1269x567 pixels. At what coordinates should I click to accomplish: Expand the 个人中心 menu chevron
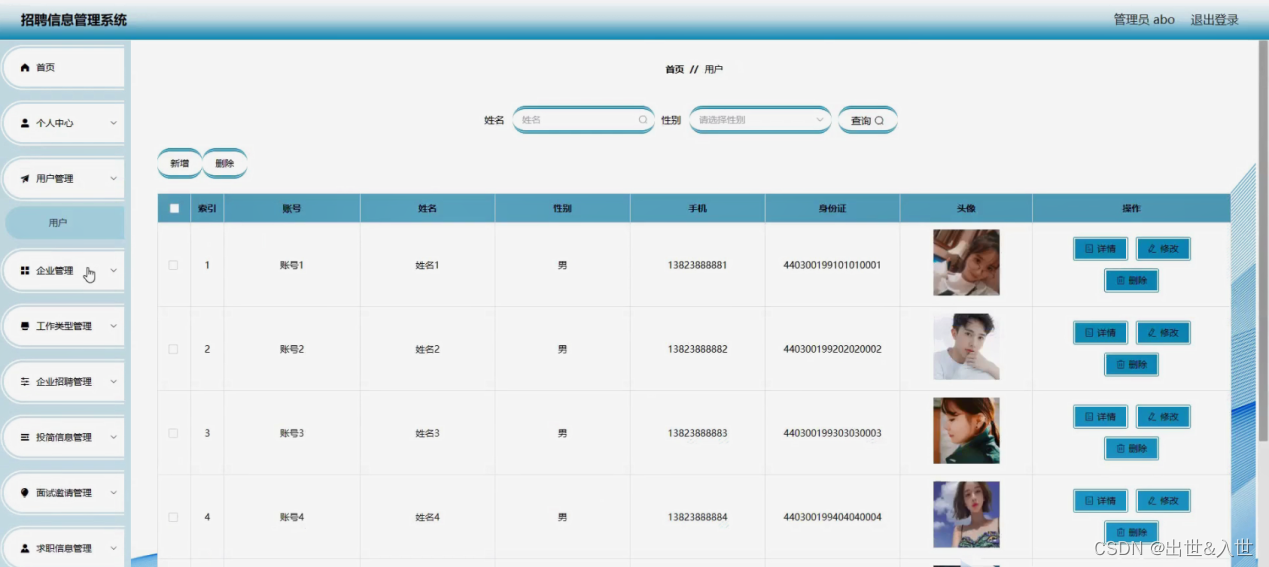coord(113,123)
